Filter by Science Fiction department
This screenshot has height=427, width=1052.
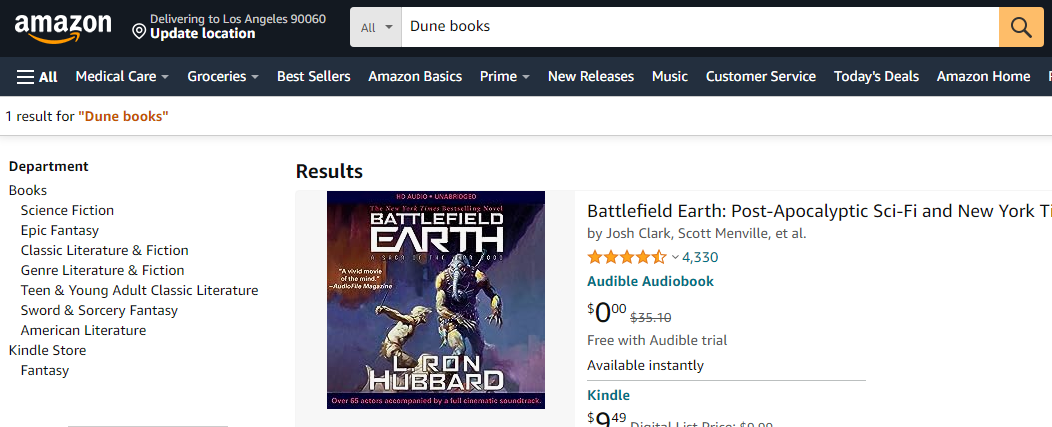pos(67,210)
